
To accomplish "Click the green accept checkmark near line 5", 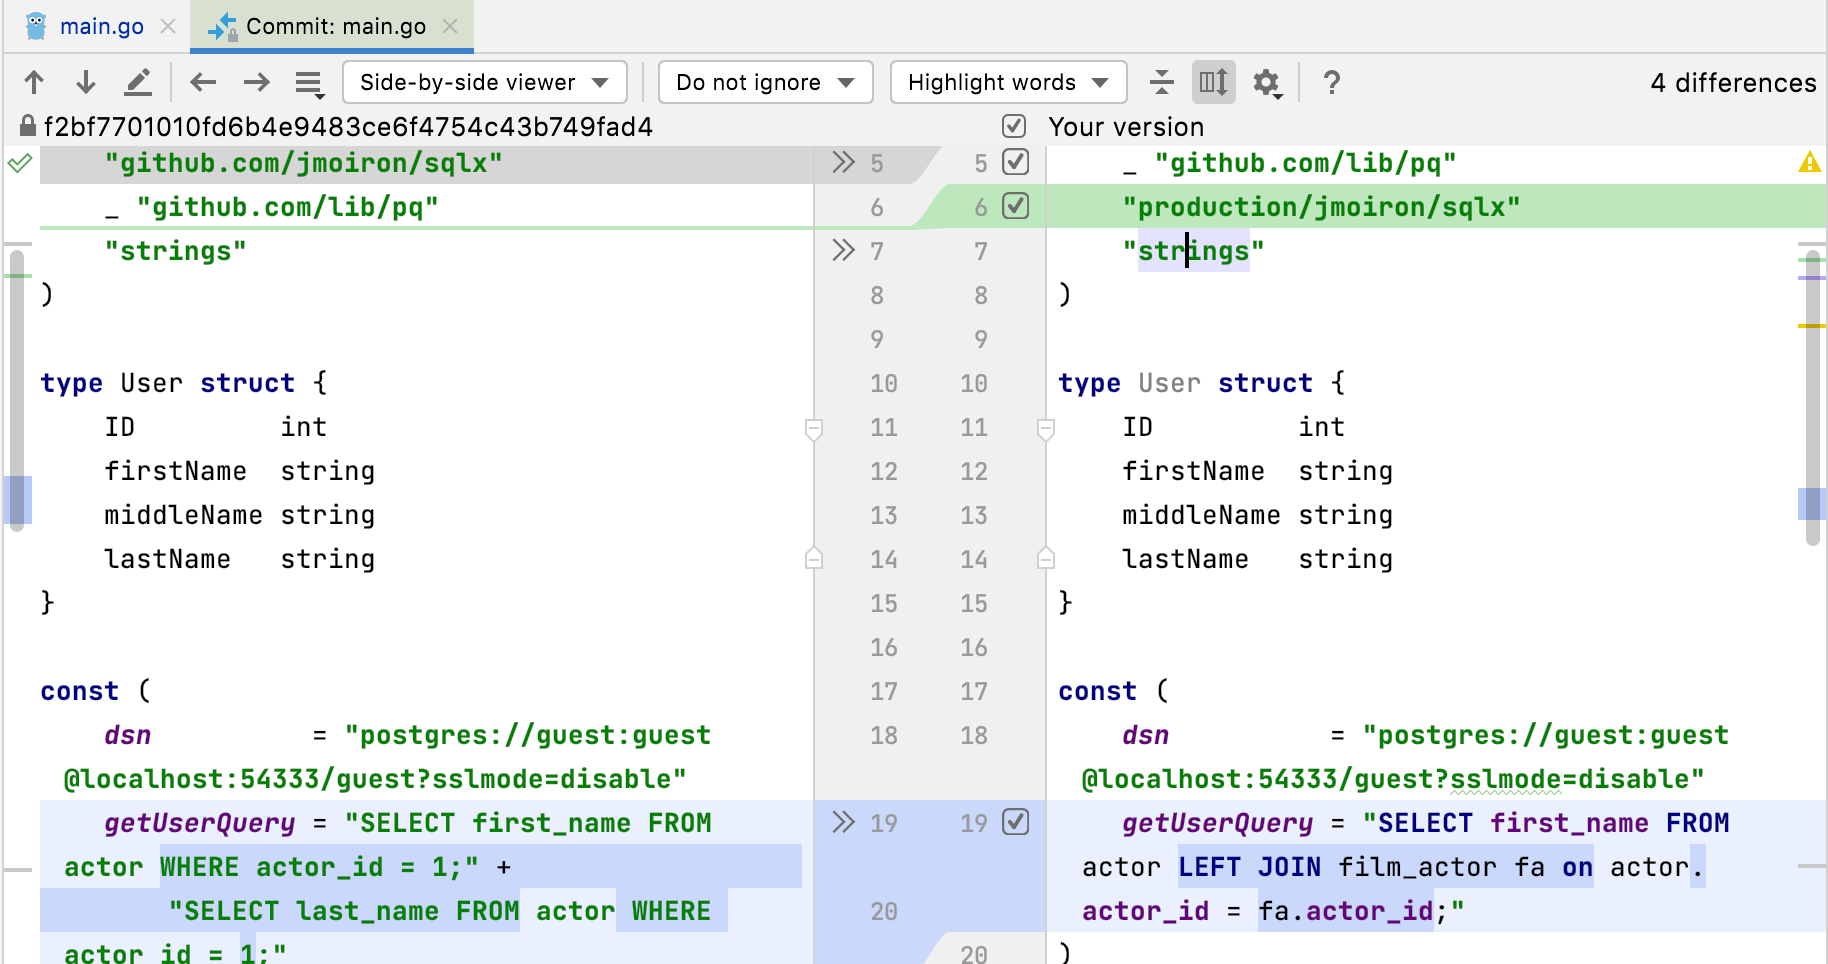I will (x=19, y=162).
